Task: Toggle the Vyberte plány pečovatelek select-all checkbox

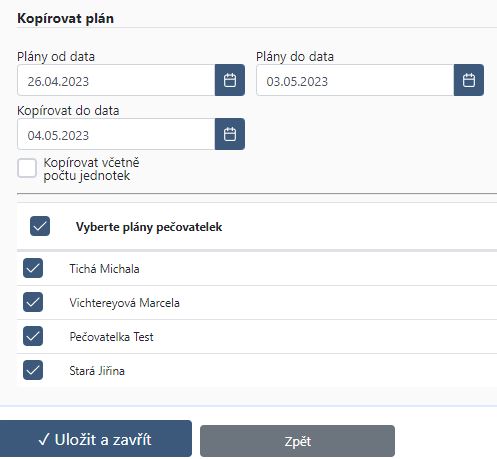Action: point(40,226)
